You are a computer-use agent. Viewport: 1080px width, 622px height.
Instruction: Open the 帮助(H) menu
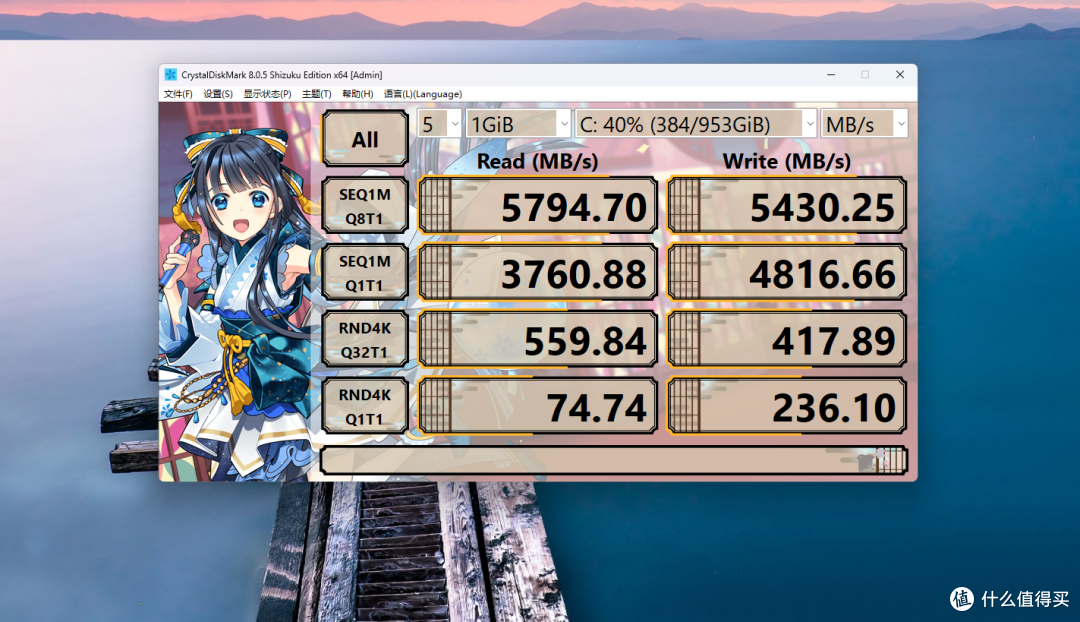tap(357, 94)
